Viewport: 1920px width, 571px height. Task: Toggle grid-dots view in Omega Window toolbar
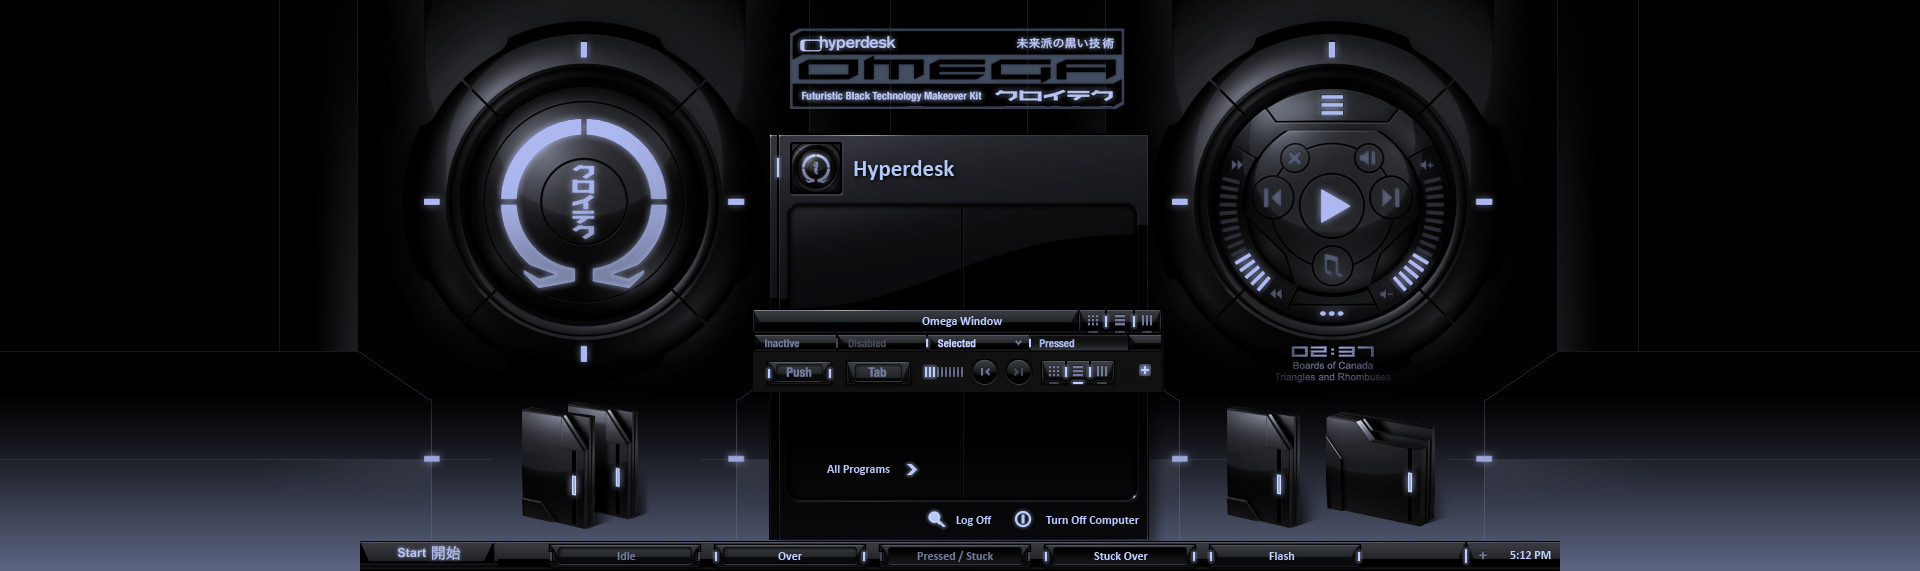click(x=1053, y=372)
